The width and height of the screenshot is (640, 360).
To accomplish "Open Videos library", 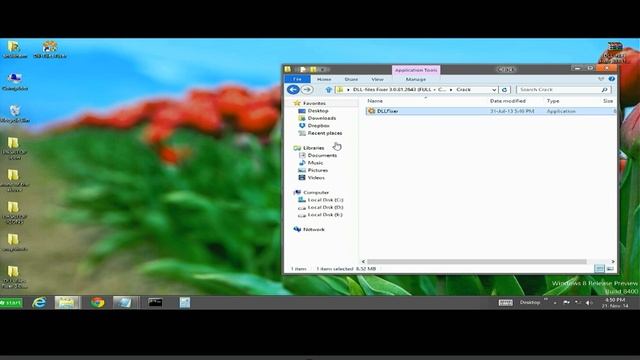I will tap(316, 178).
